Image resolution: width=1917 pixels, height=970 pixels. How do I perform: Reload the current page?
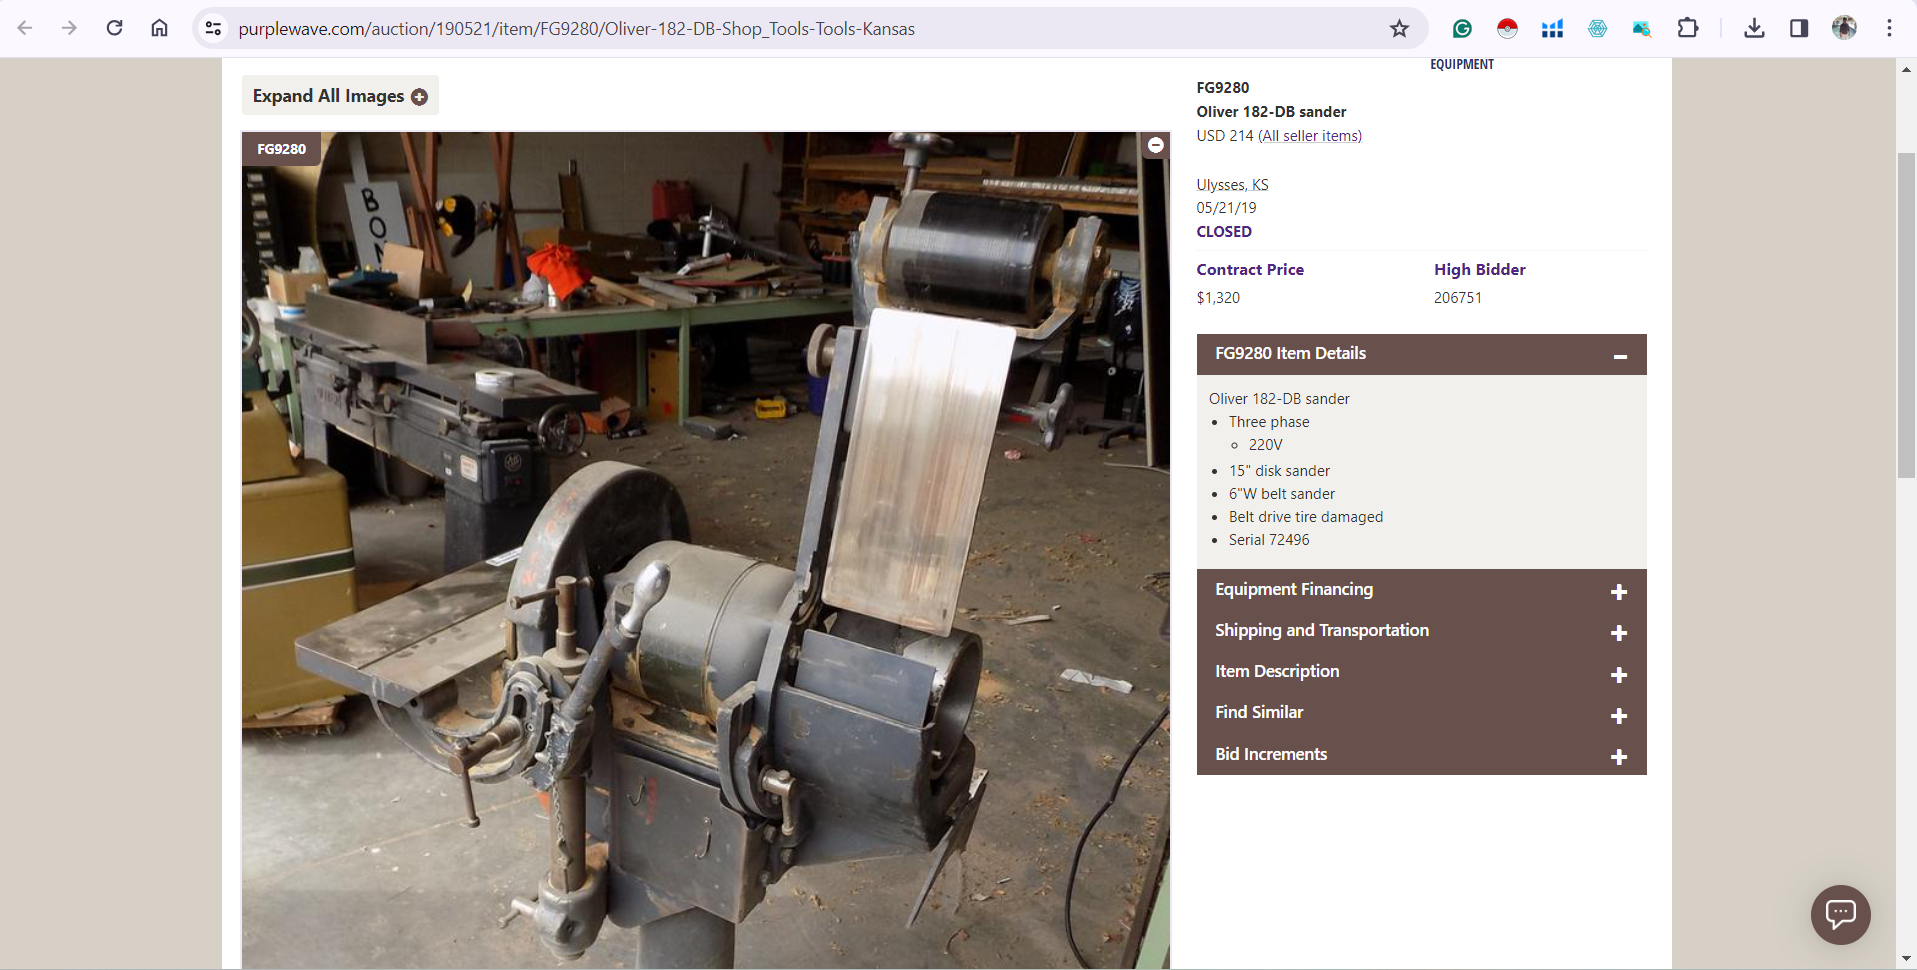(x=114, y=28)
